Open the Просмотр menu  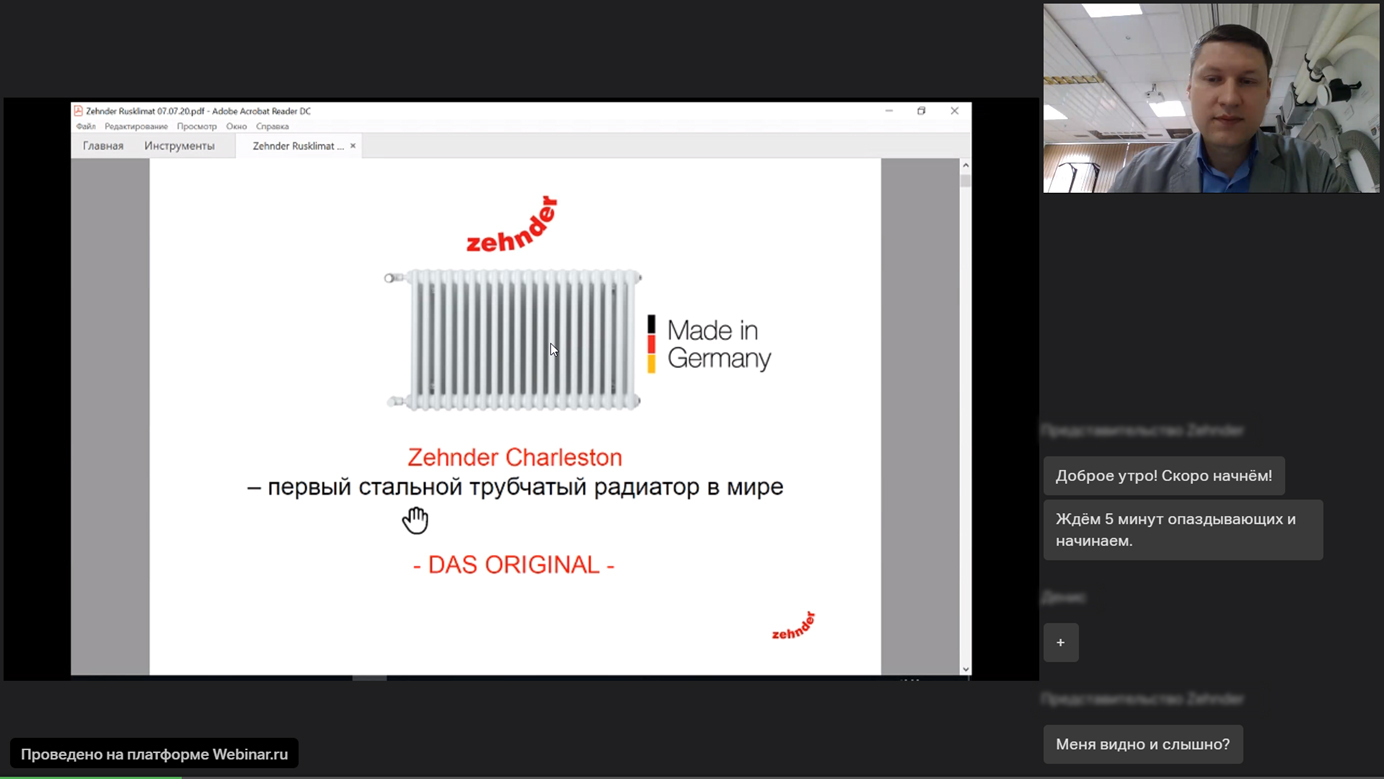coord(197,127)
